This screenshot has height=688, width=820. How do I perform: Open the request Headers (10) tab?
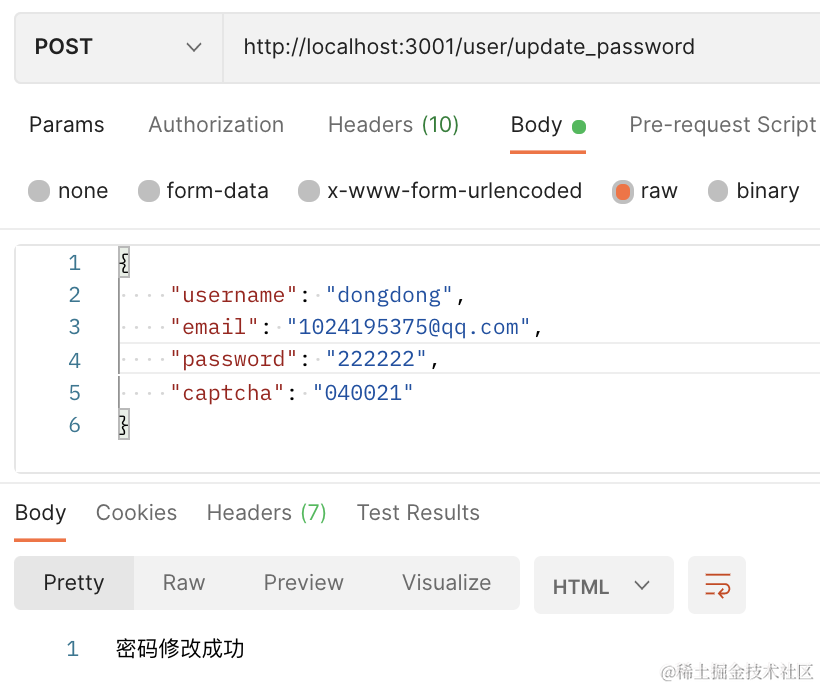point(393,125)
